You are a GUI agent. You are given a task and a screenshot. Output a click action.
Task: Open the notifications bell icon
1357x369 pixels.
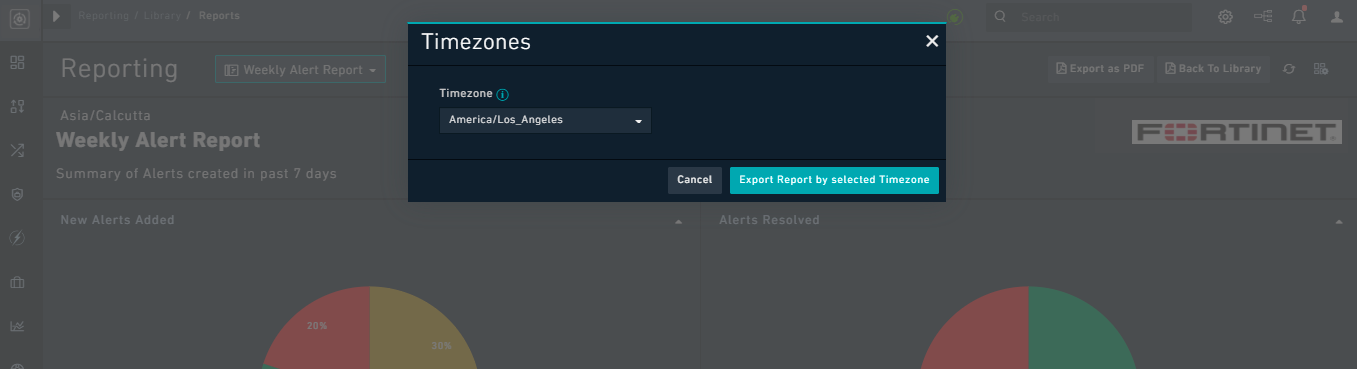coord(1299,17)
